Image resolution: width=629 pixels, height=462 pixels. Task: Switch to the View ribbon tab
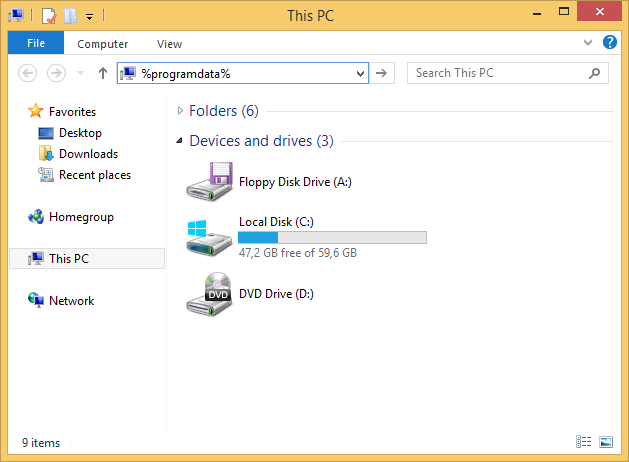pos(169,44)
